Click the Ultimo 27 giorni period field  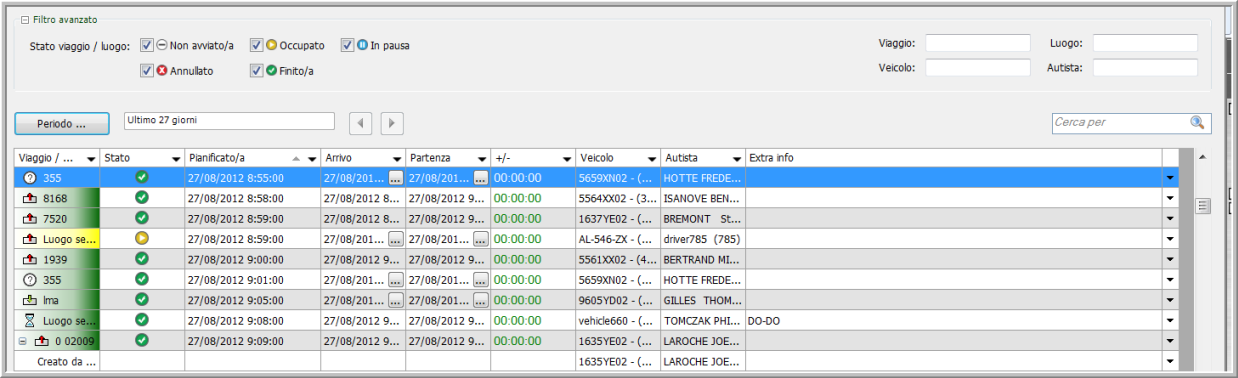click(x=229, y=121)
